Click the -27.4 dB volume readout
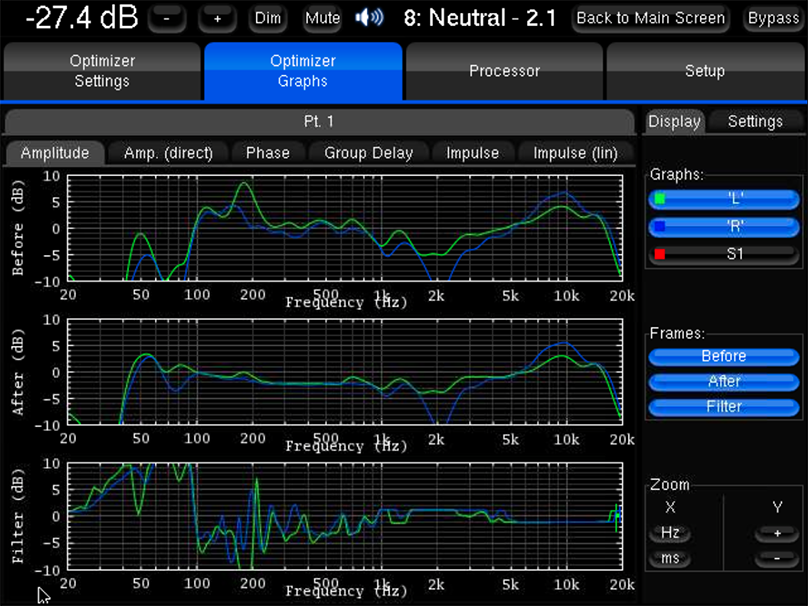Viewport: 808px width, 606px height. click(x=81, y=18)
